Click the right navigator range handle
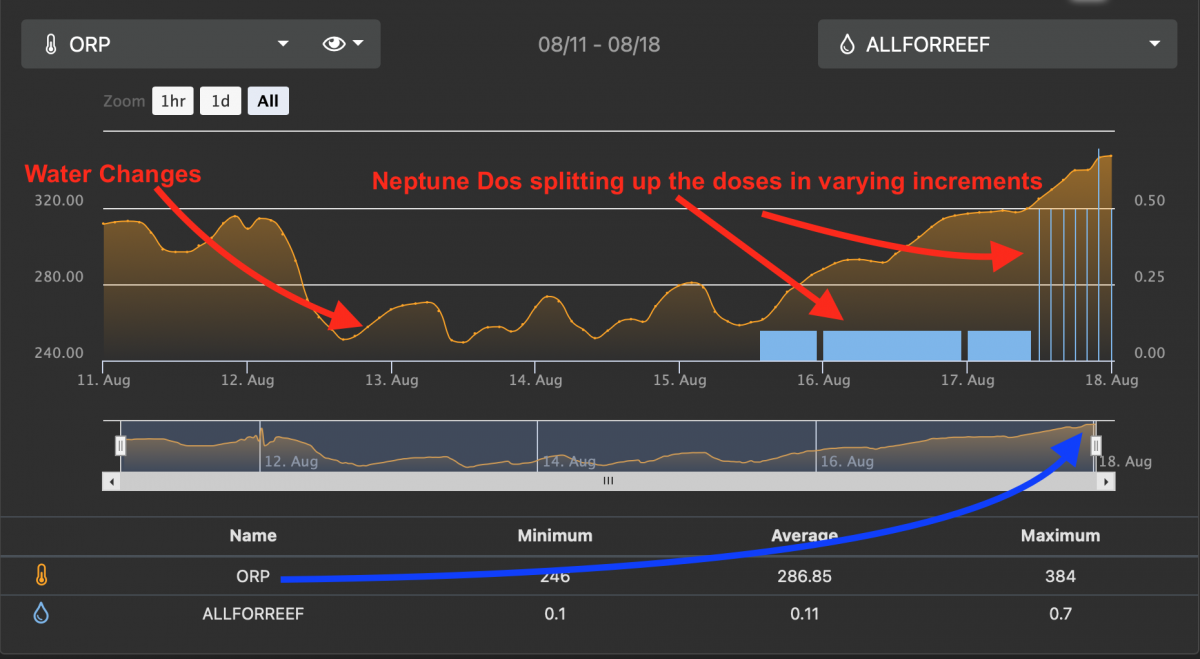1200x659 pixels. [1096, 446]
